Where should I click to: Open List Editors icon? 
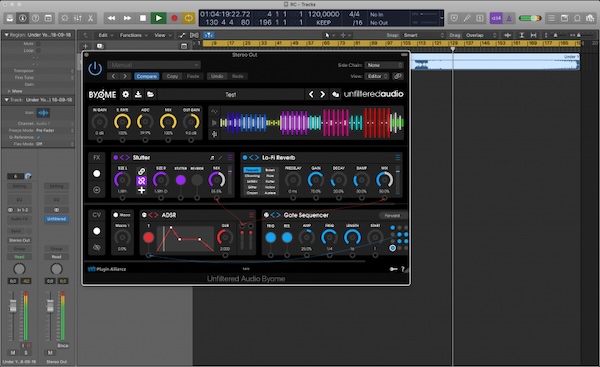coord(551,18)
